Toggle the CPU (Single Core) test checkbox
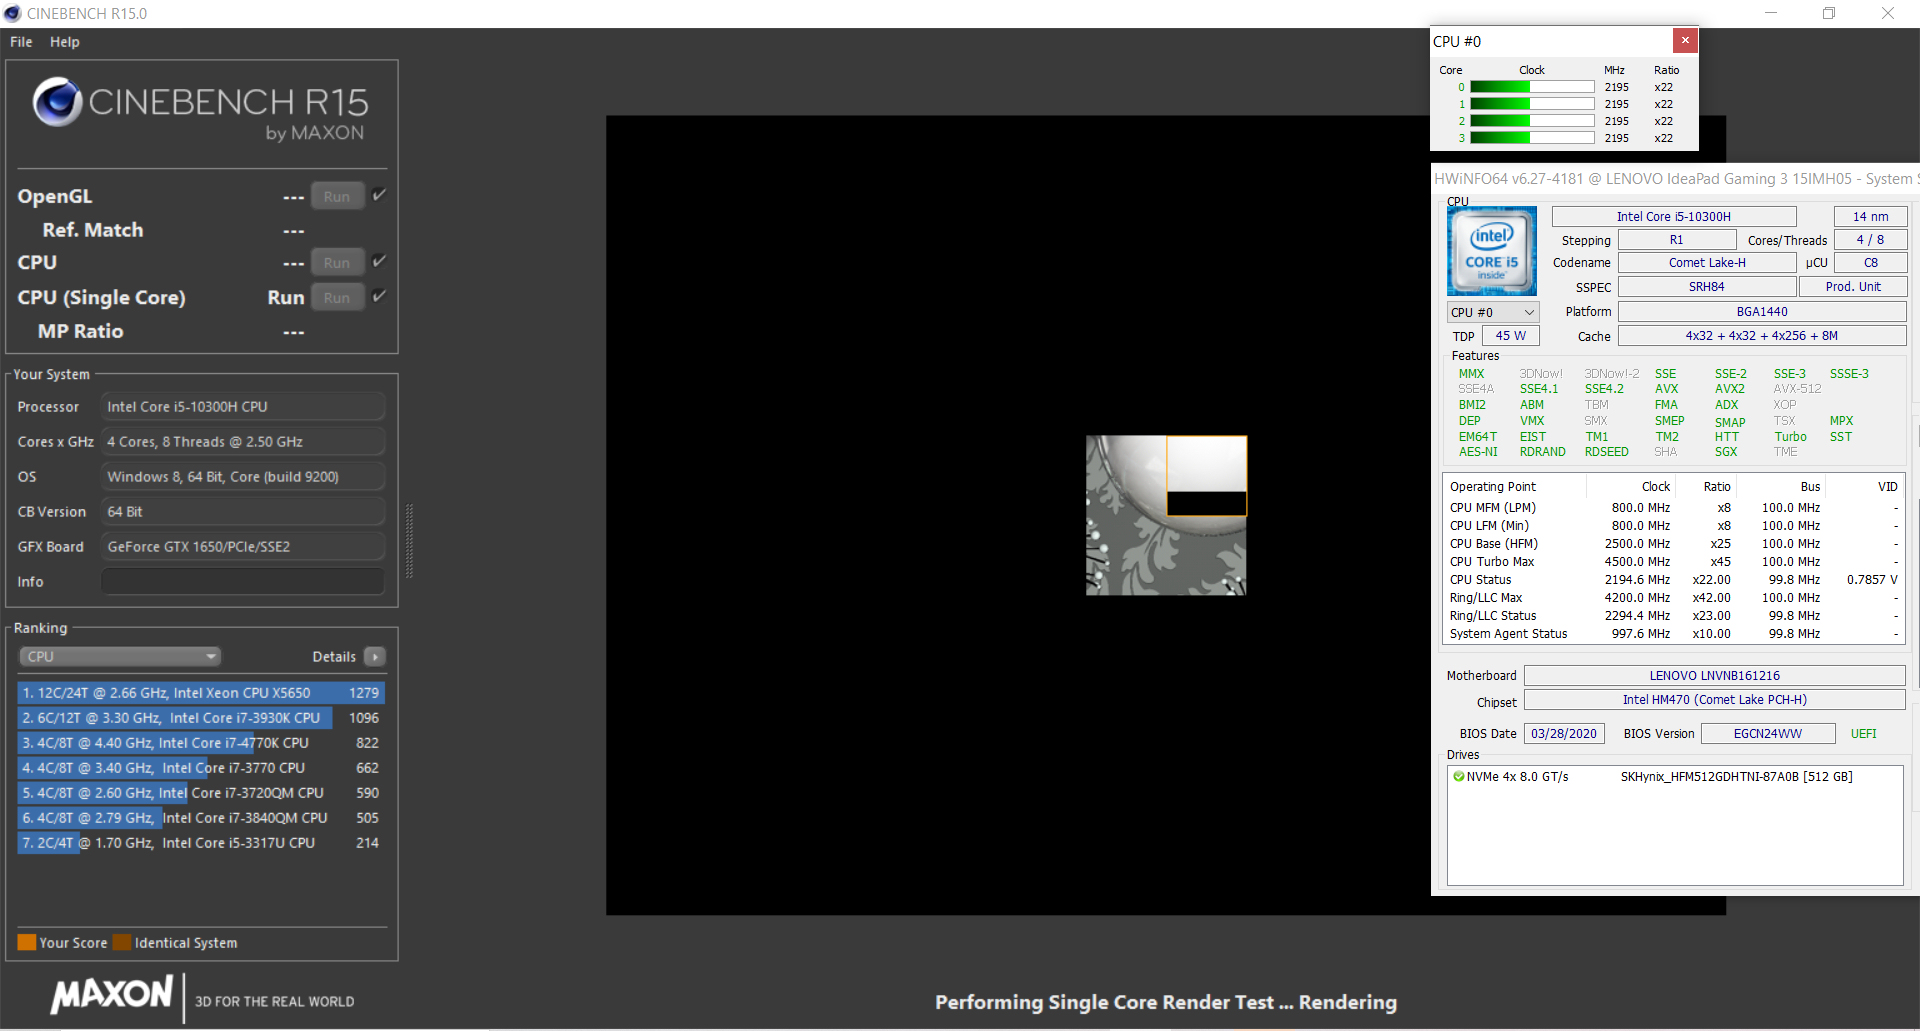Screen dimensions: 1920x1031 click(379, 297)
